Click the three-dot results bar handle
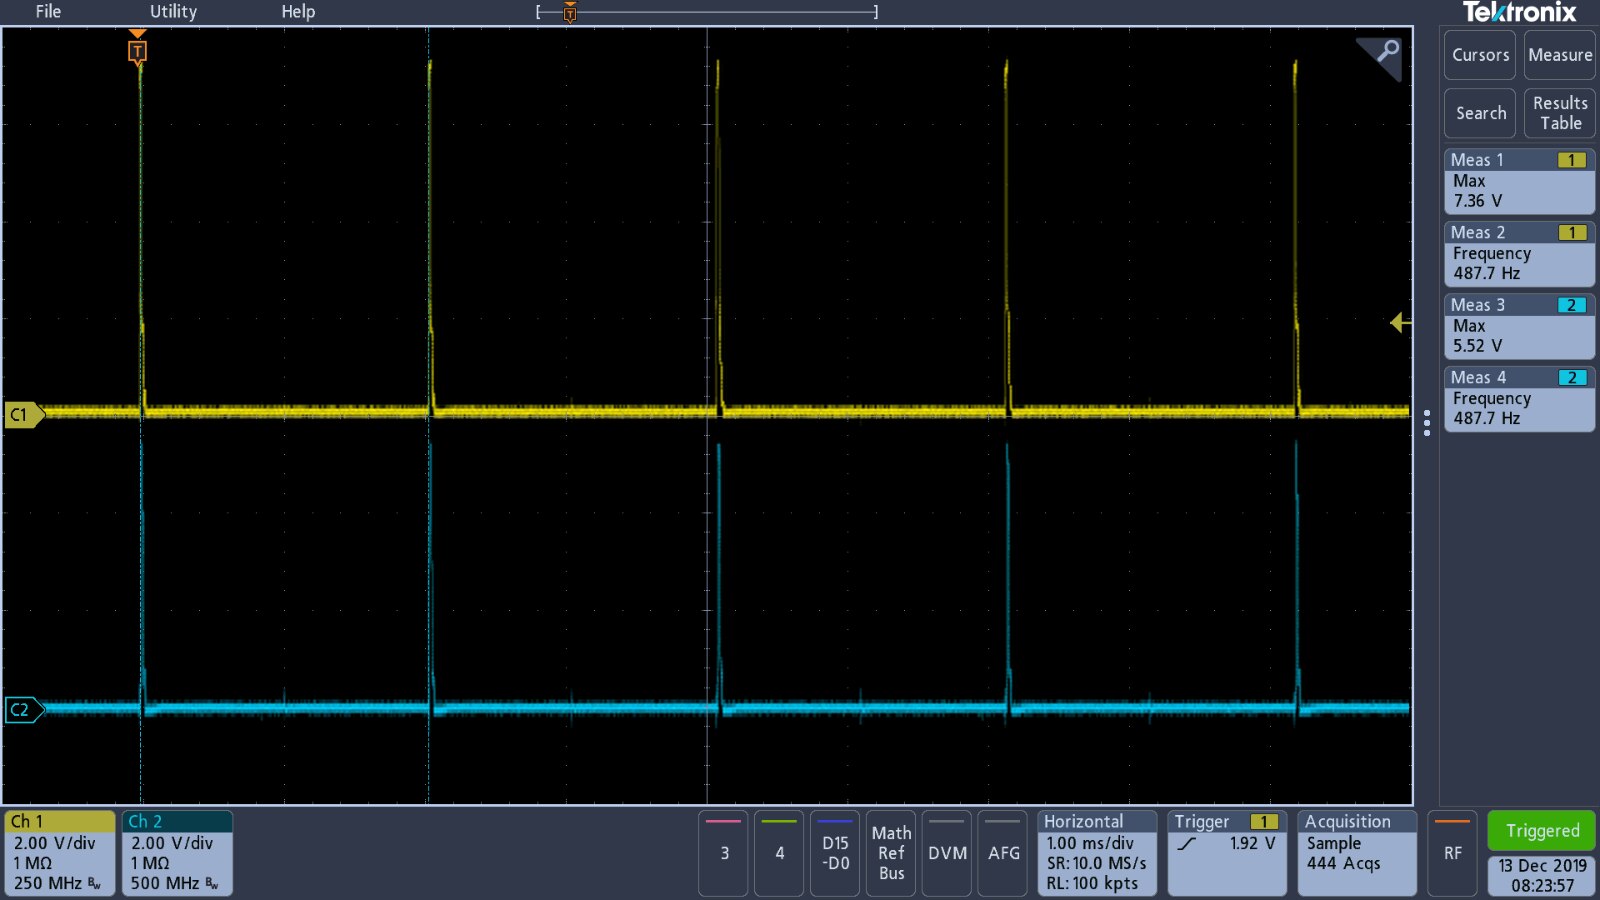1600x900 pixels. (x=1427, y=423)
